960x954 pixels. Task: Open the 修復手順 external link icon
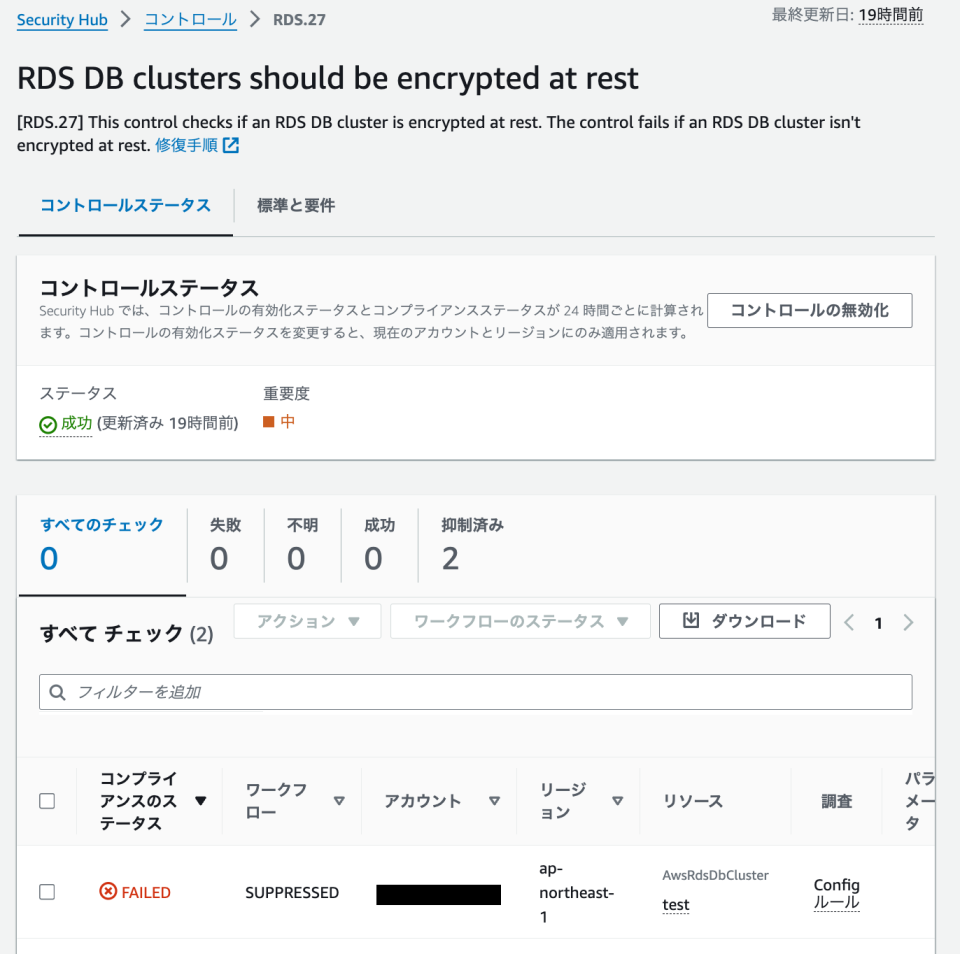coord(232,146)
